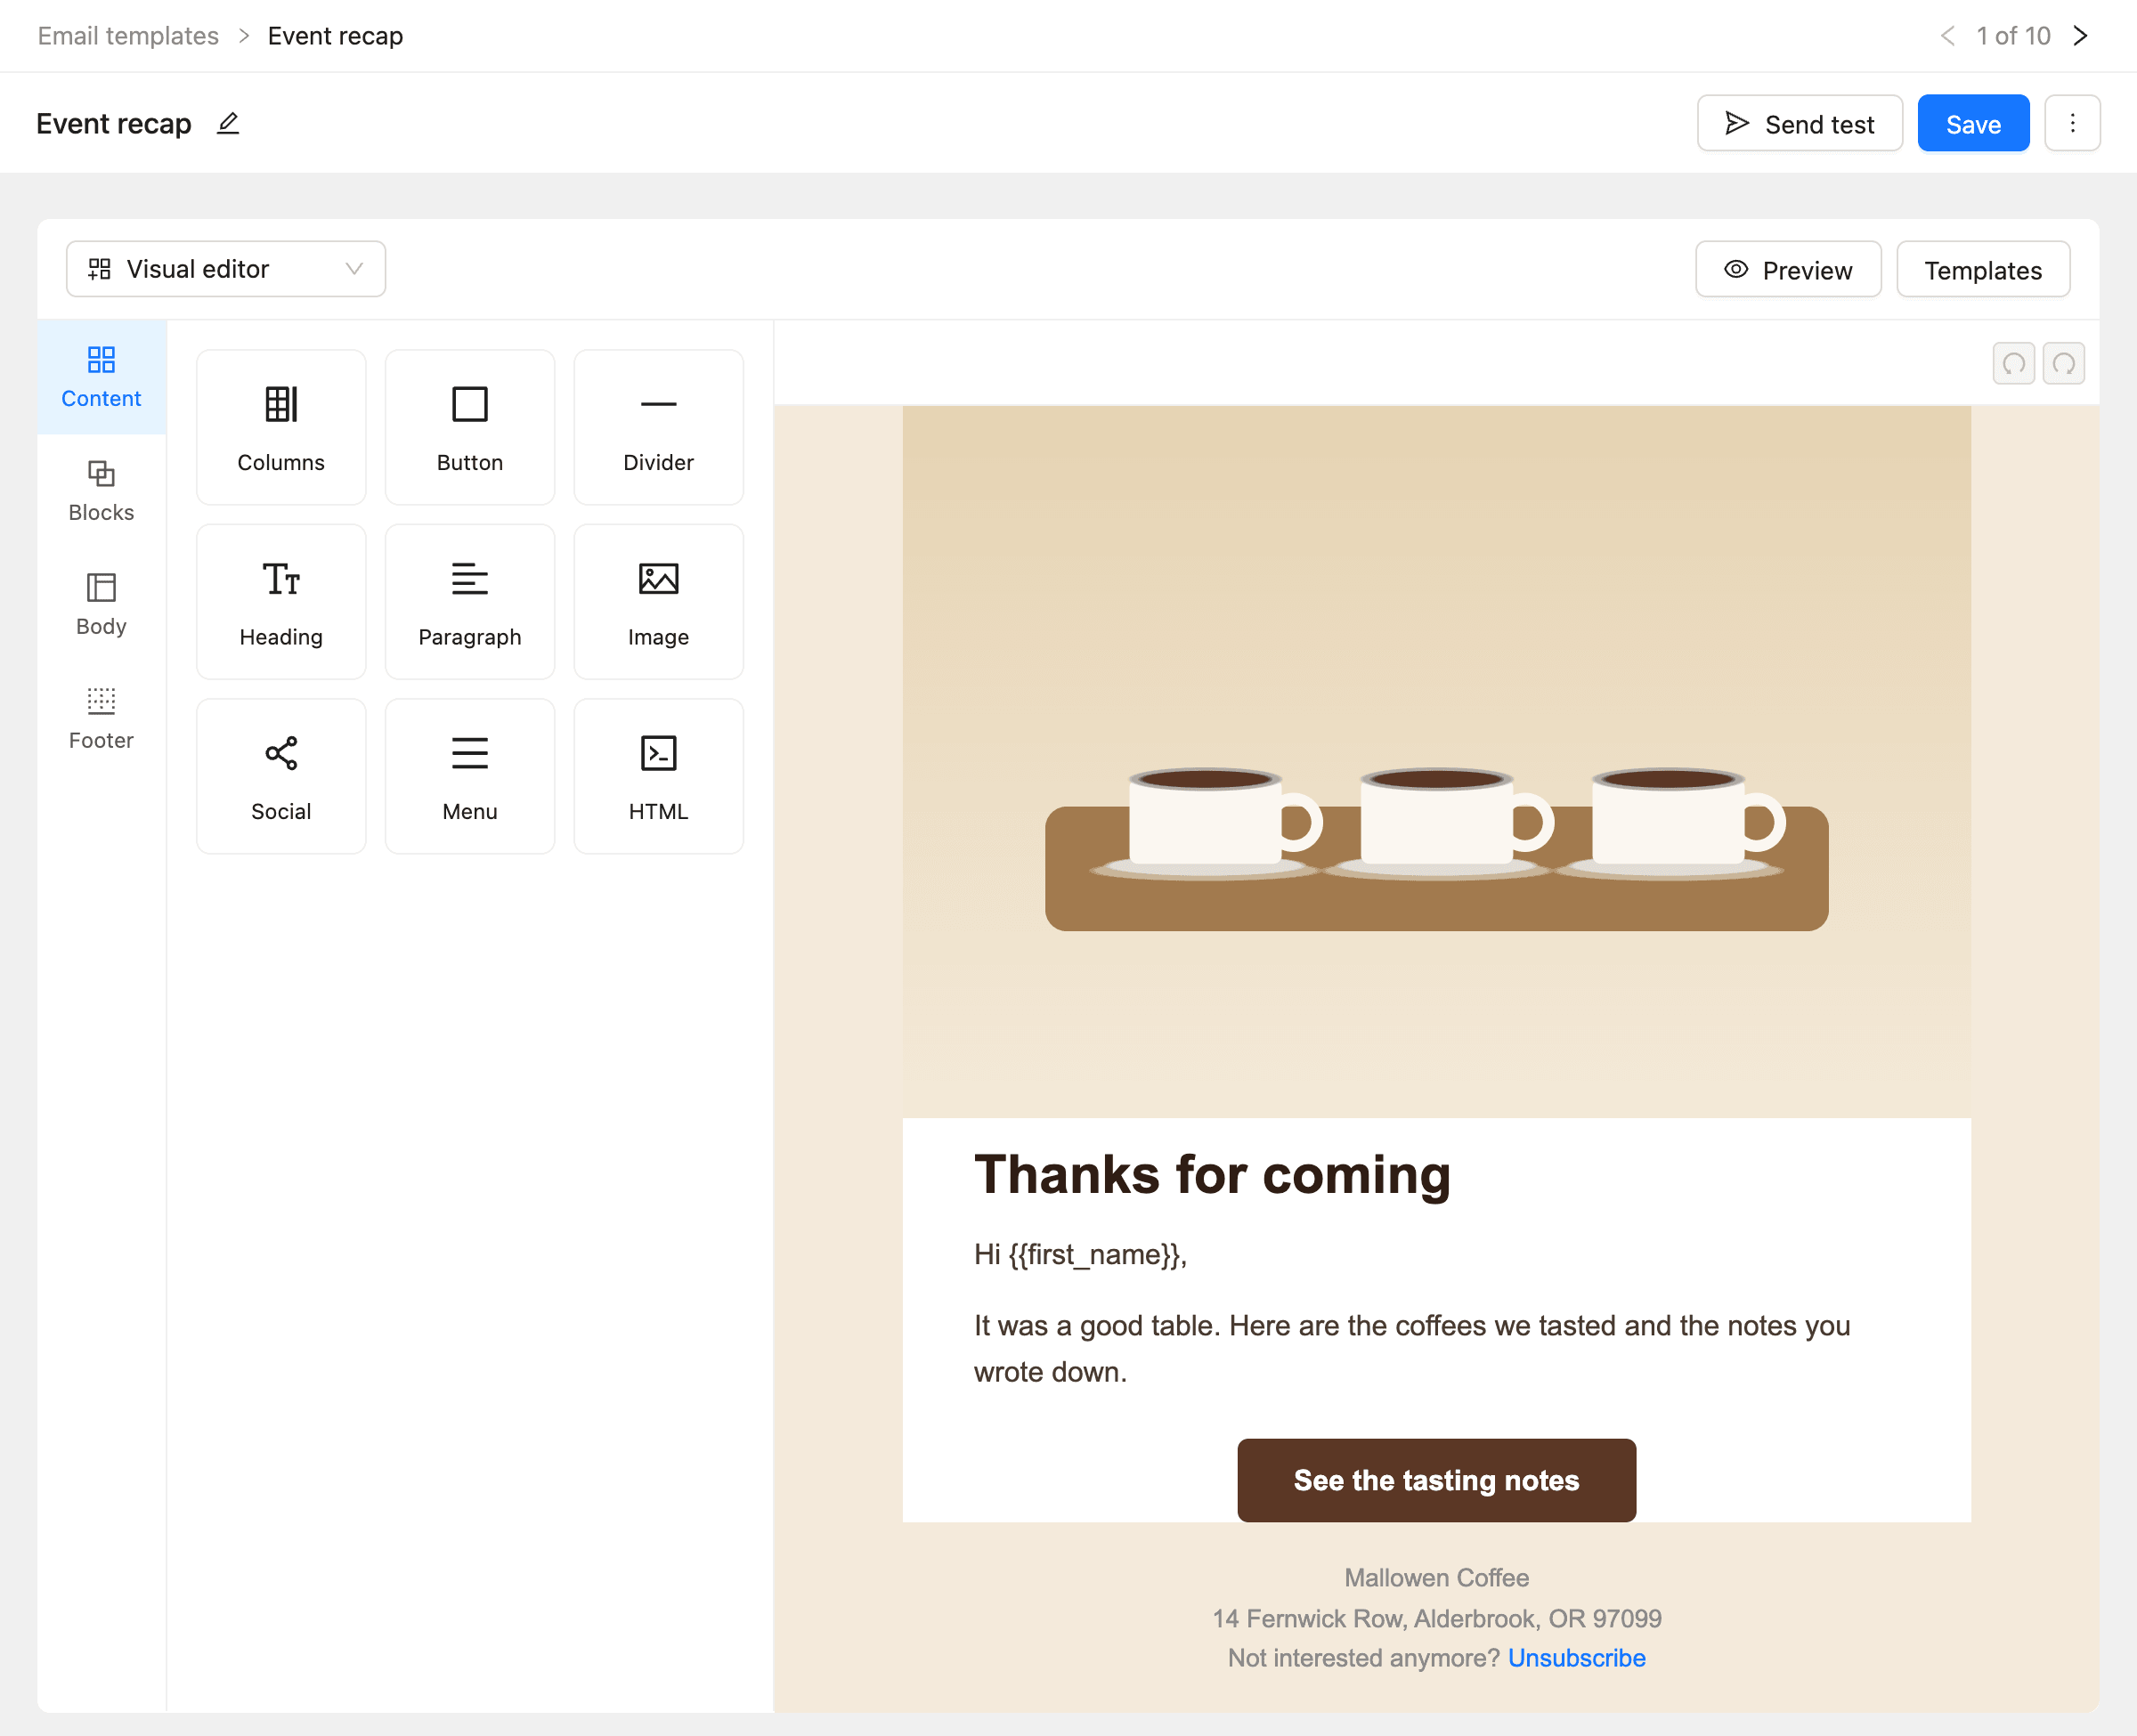Insert an Image block
The width and height of the screenshot is (2137, 1736).
click(x=658, y=602)
